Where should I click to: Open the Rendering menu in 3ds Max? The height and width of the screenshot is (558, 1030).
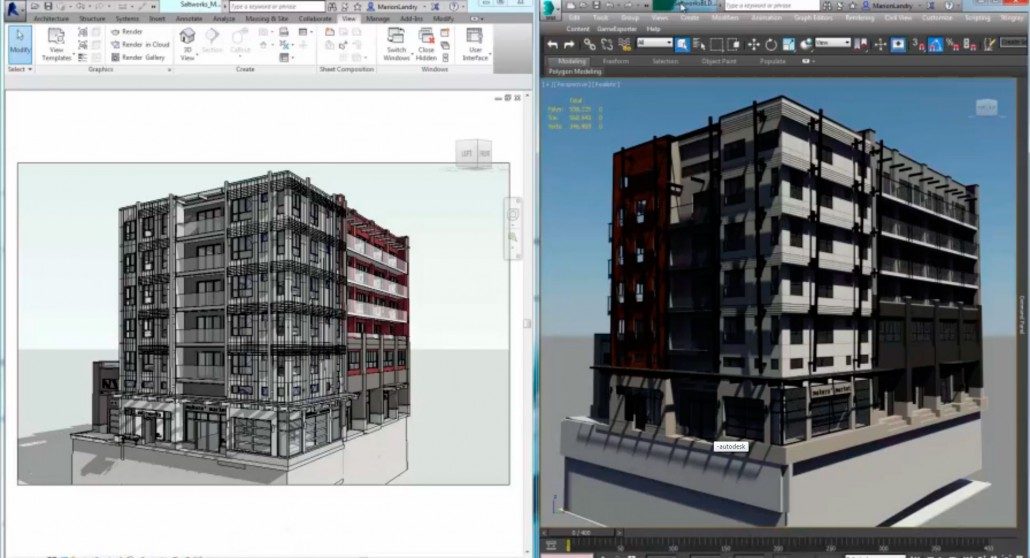pyautogui.click(x=858, y=17)
